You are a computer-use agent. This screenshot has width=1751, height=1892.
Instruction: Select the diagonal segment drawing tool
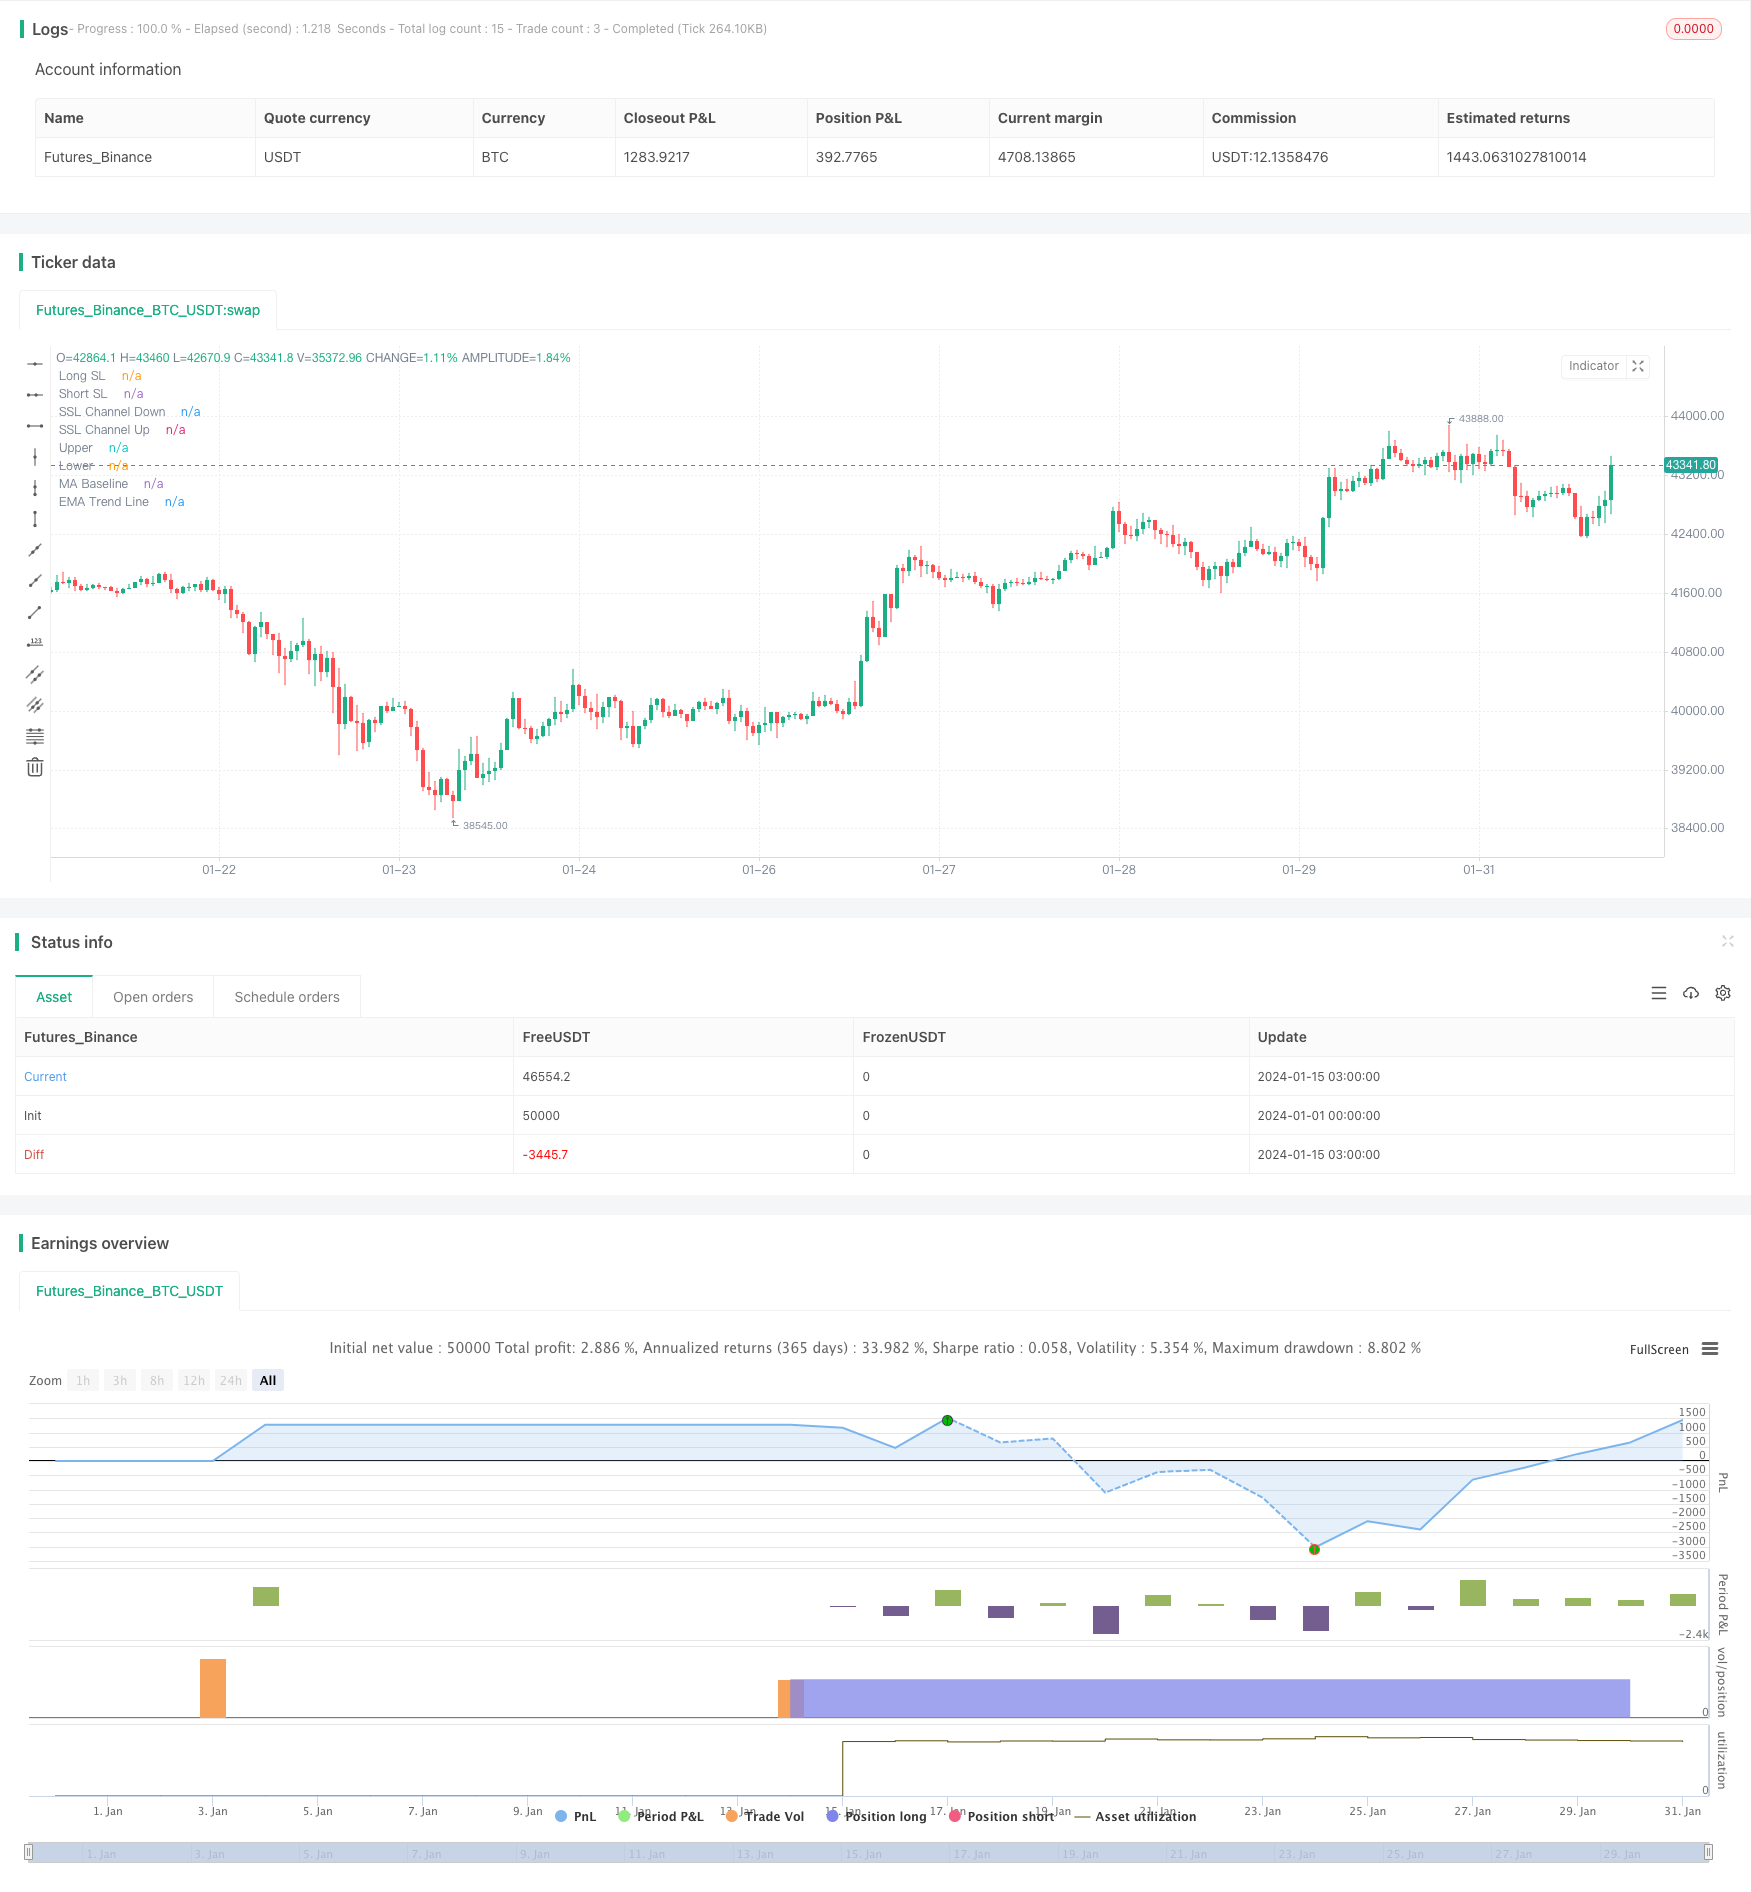[x=35, y=612]
